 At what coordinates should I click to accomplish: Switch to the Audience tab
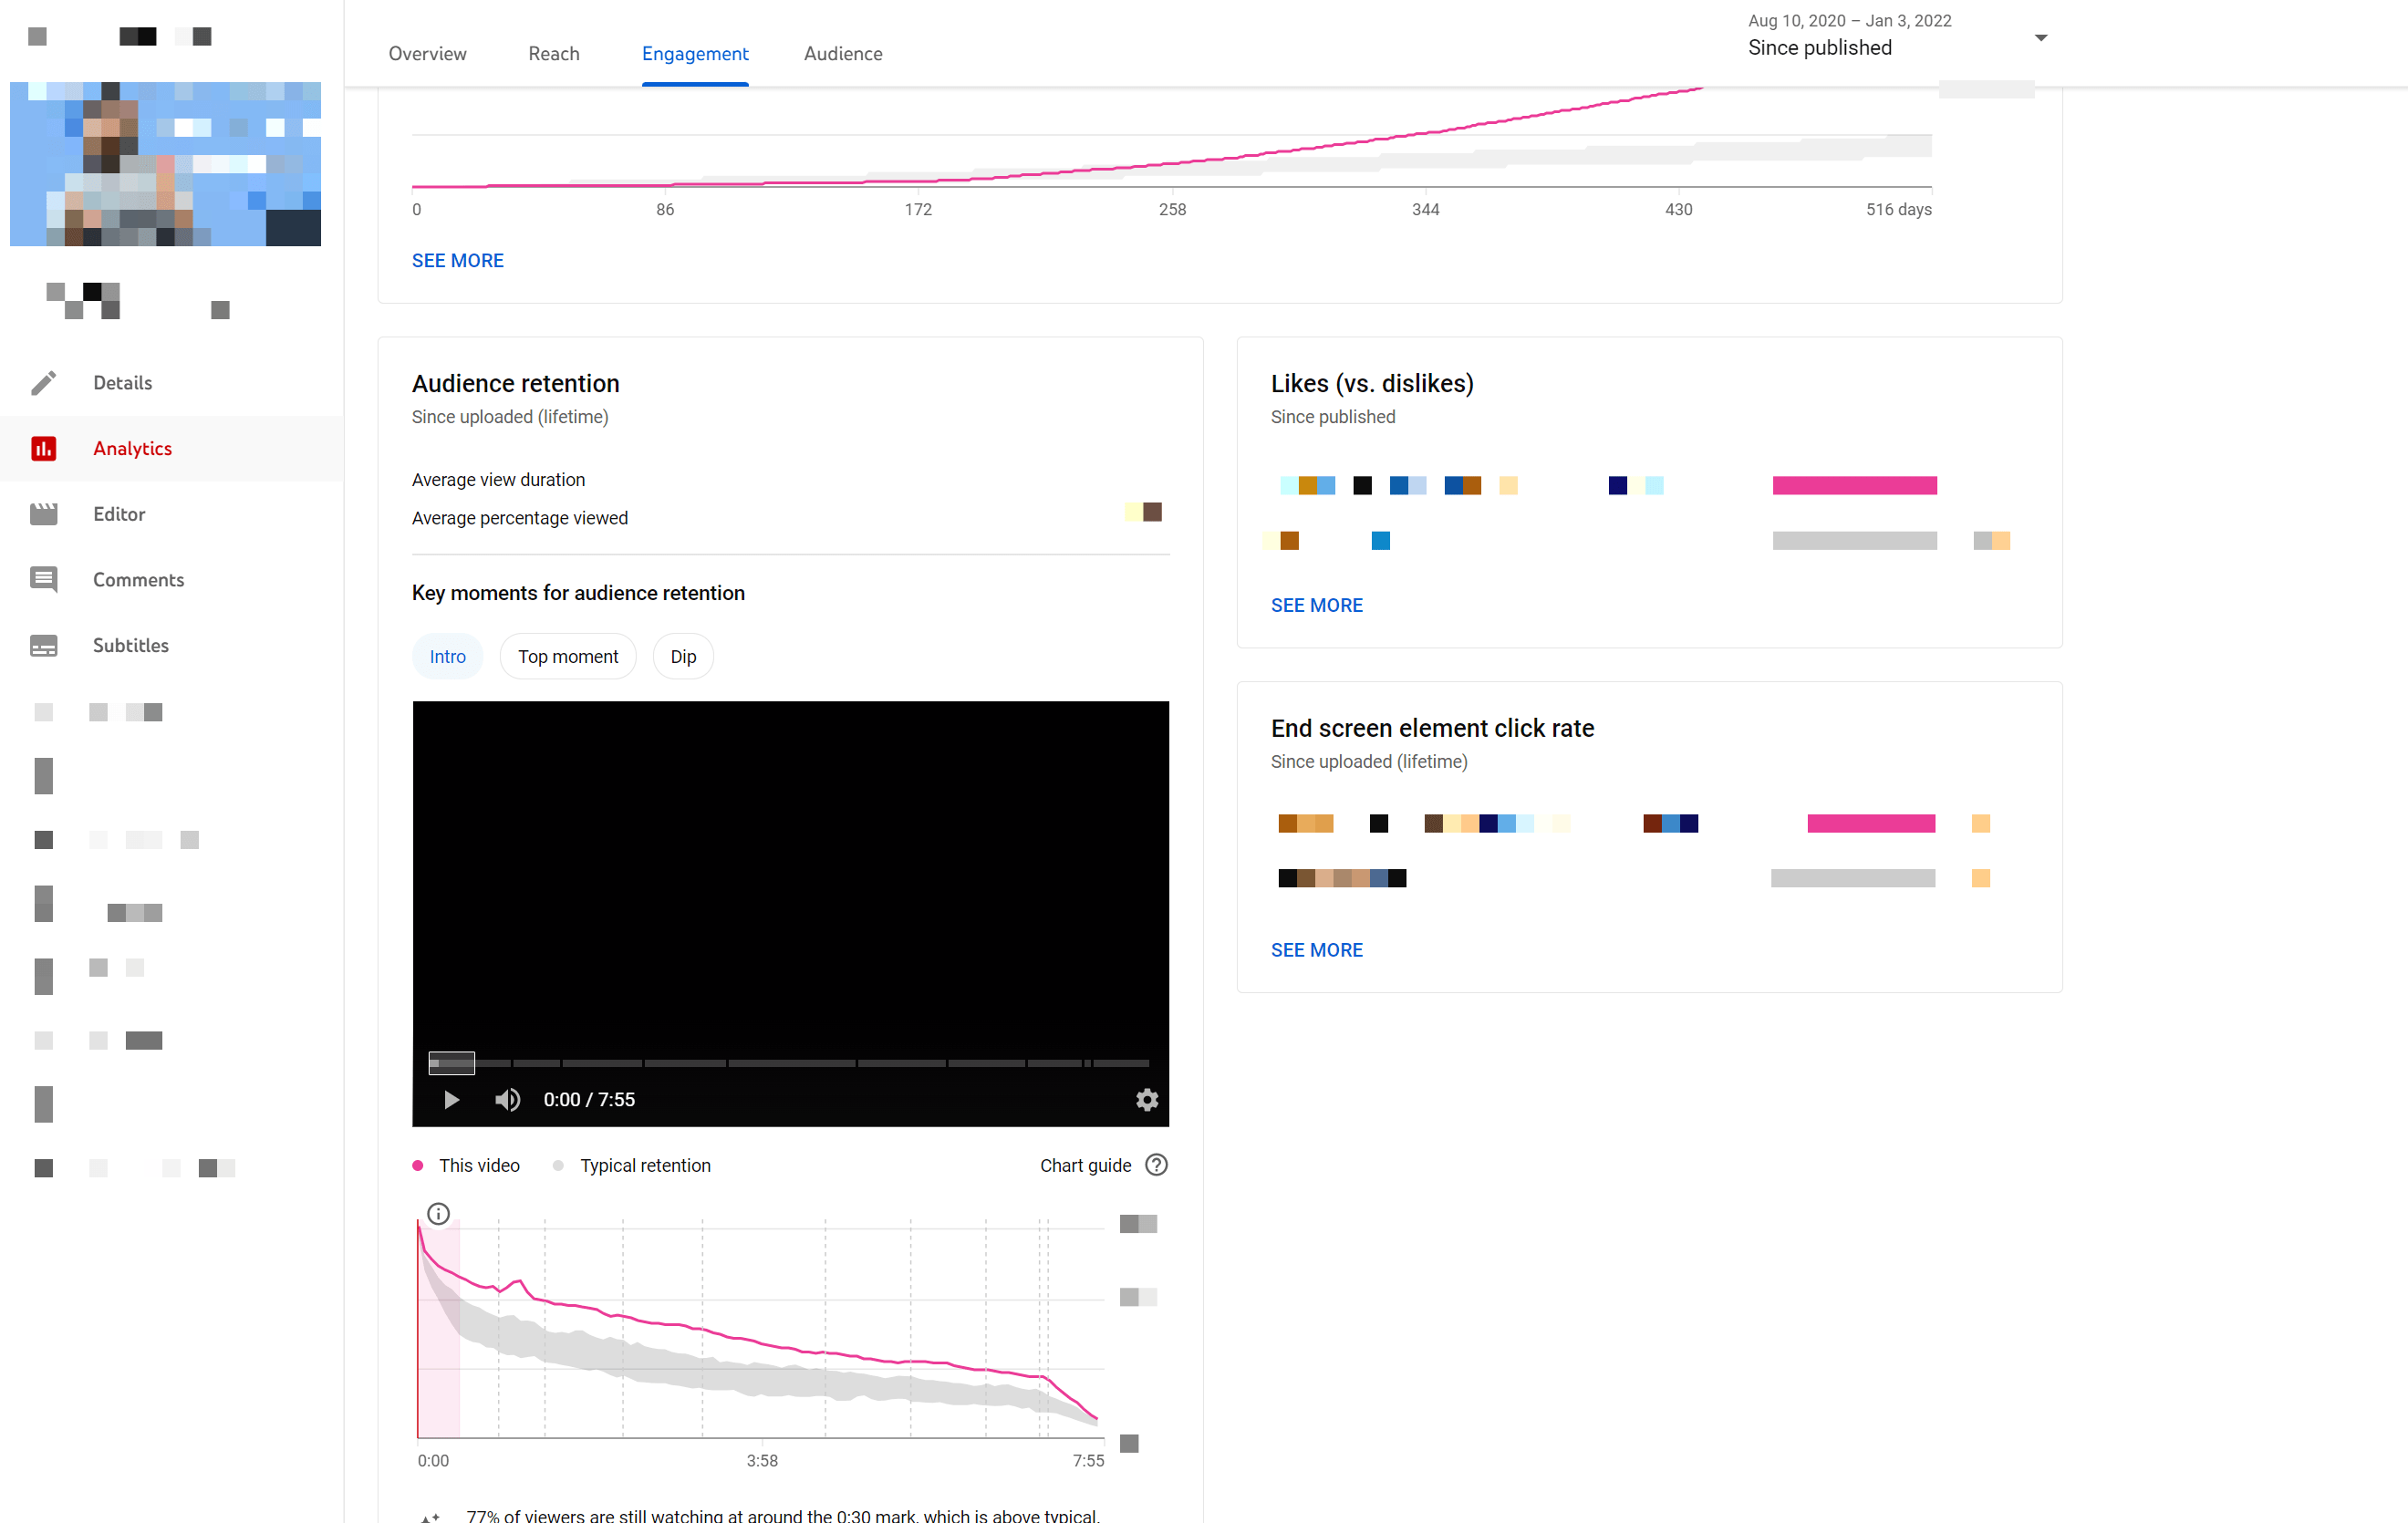tap(843, 53)
